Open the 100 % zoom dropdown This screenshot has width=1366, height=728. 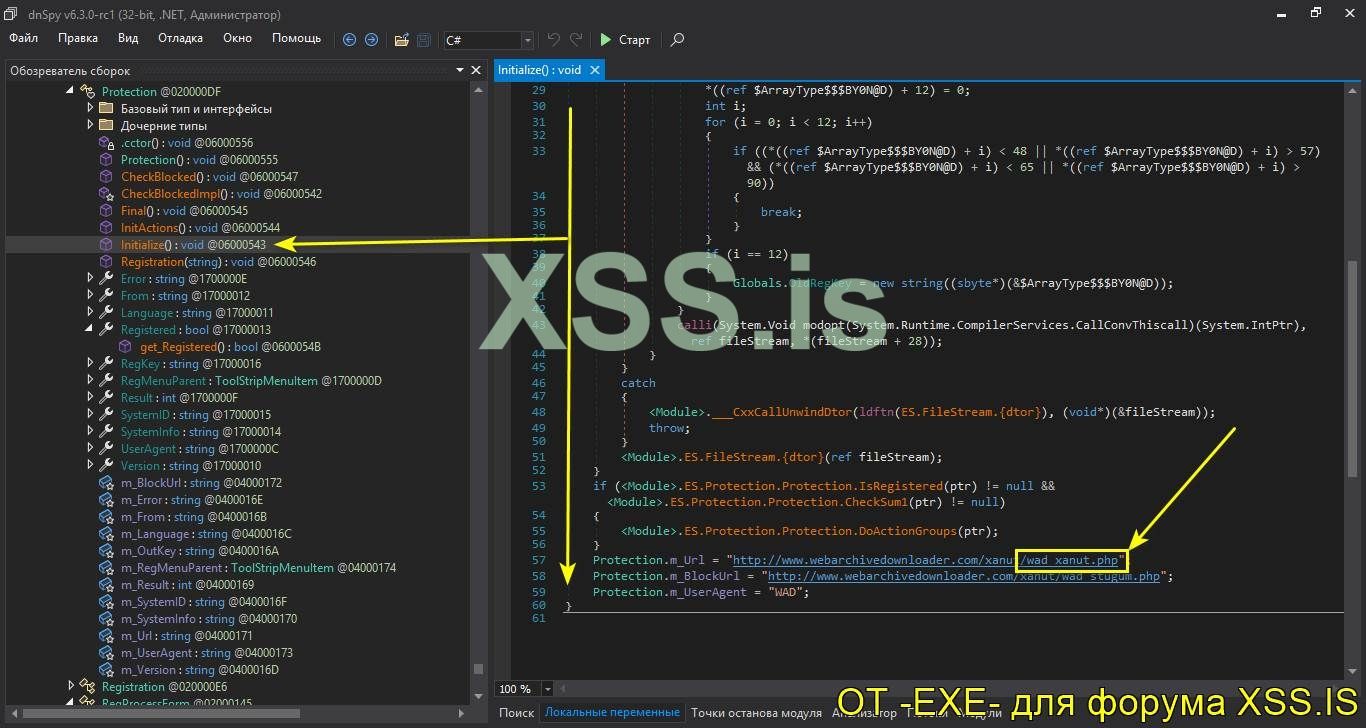pos(547,689)
